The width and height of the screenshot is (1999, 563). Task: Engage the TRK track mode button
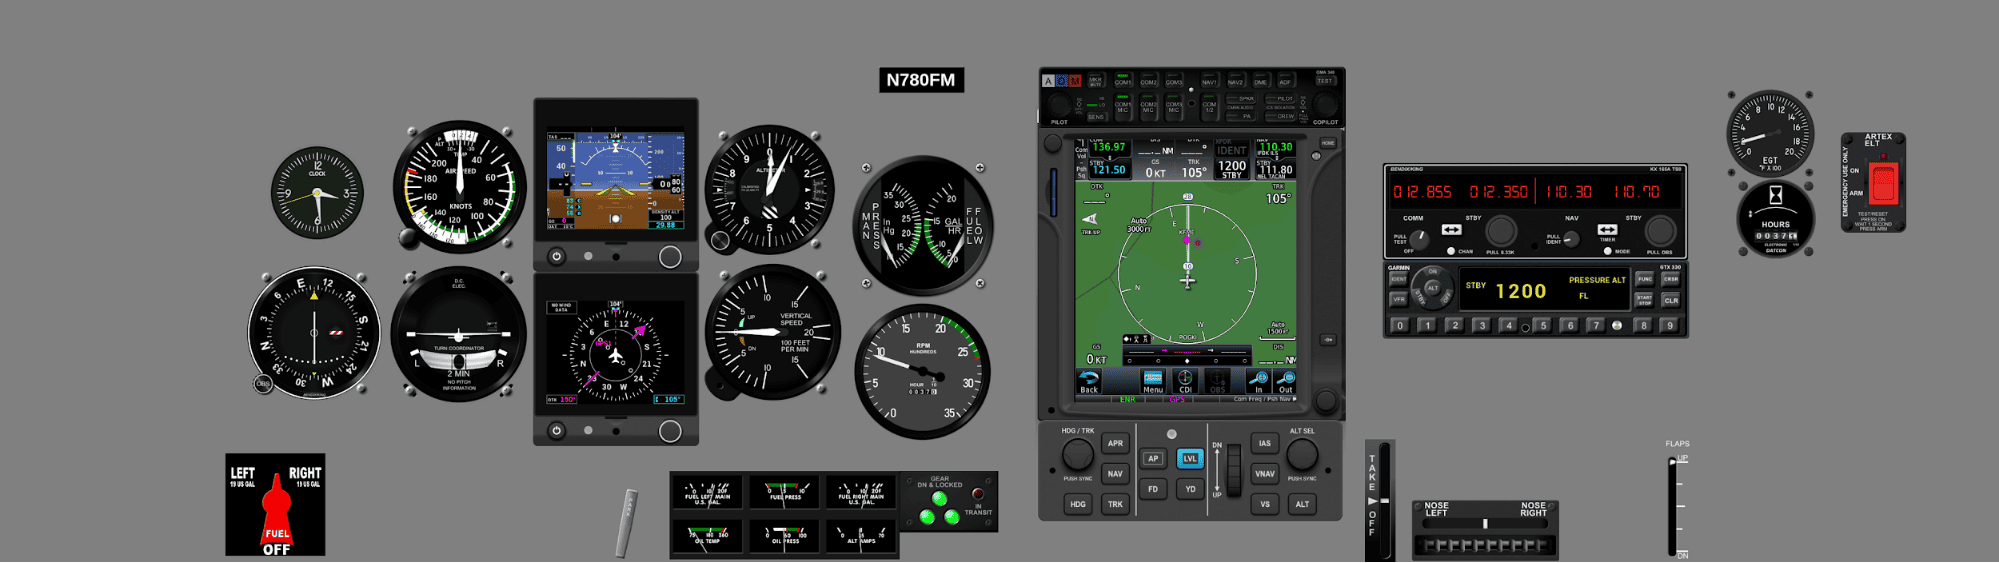1115,504
